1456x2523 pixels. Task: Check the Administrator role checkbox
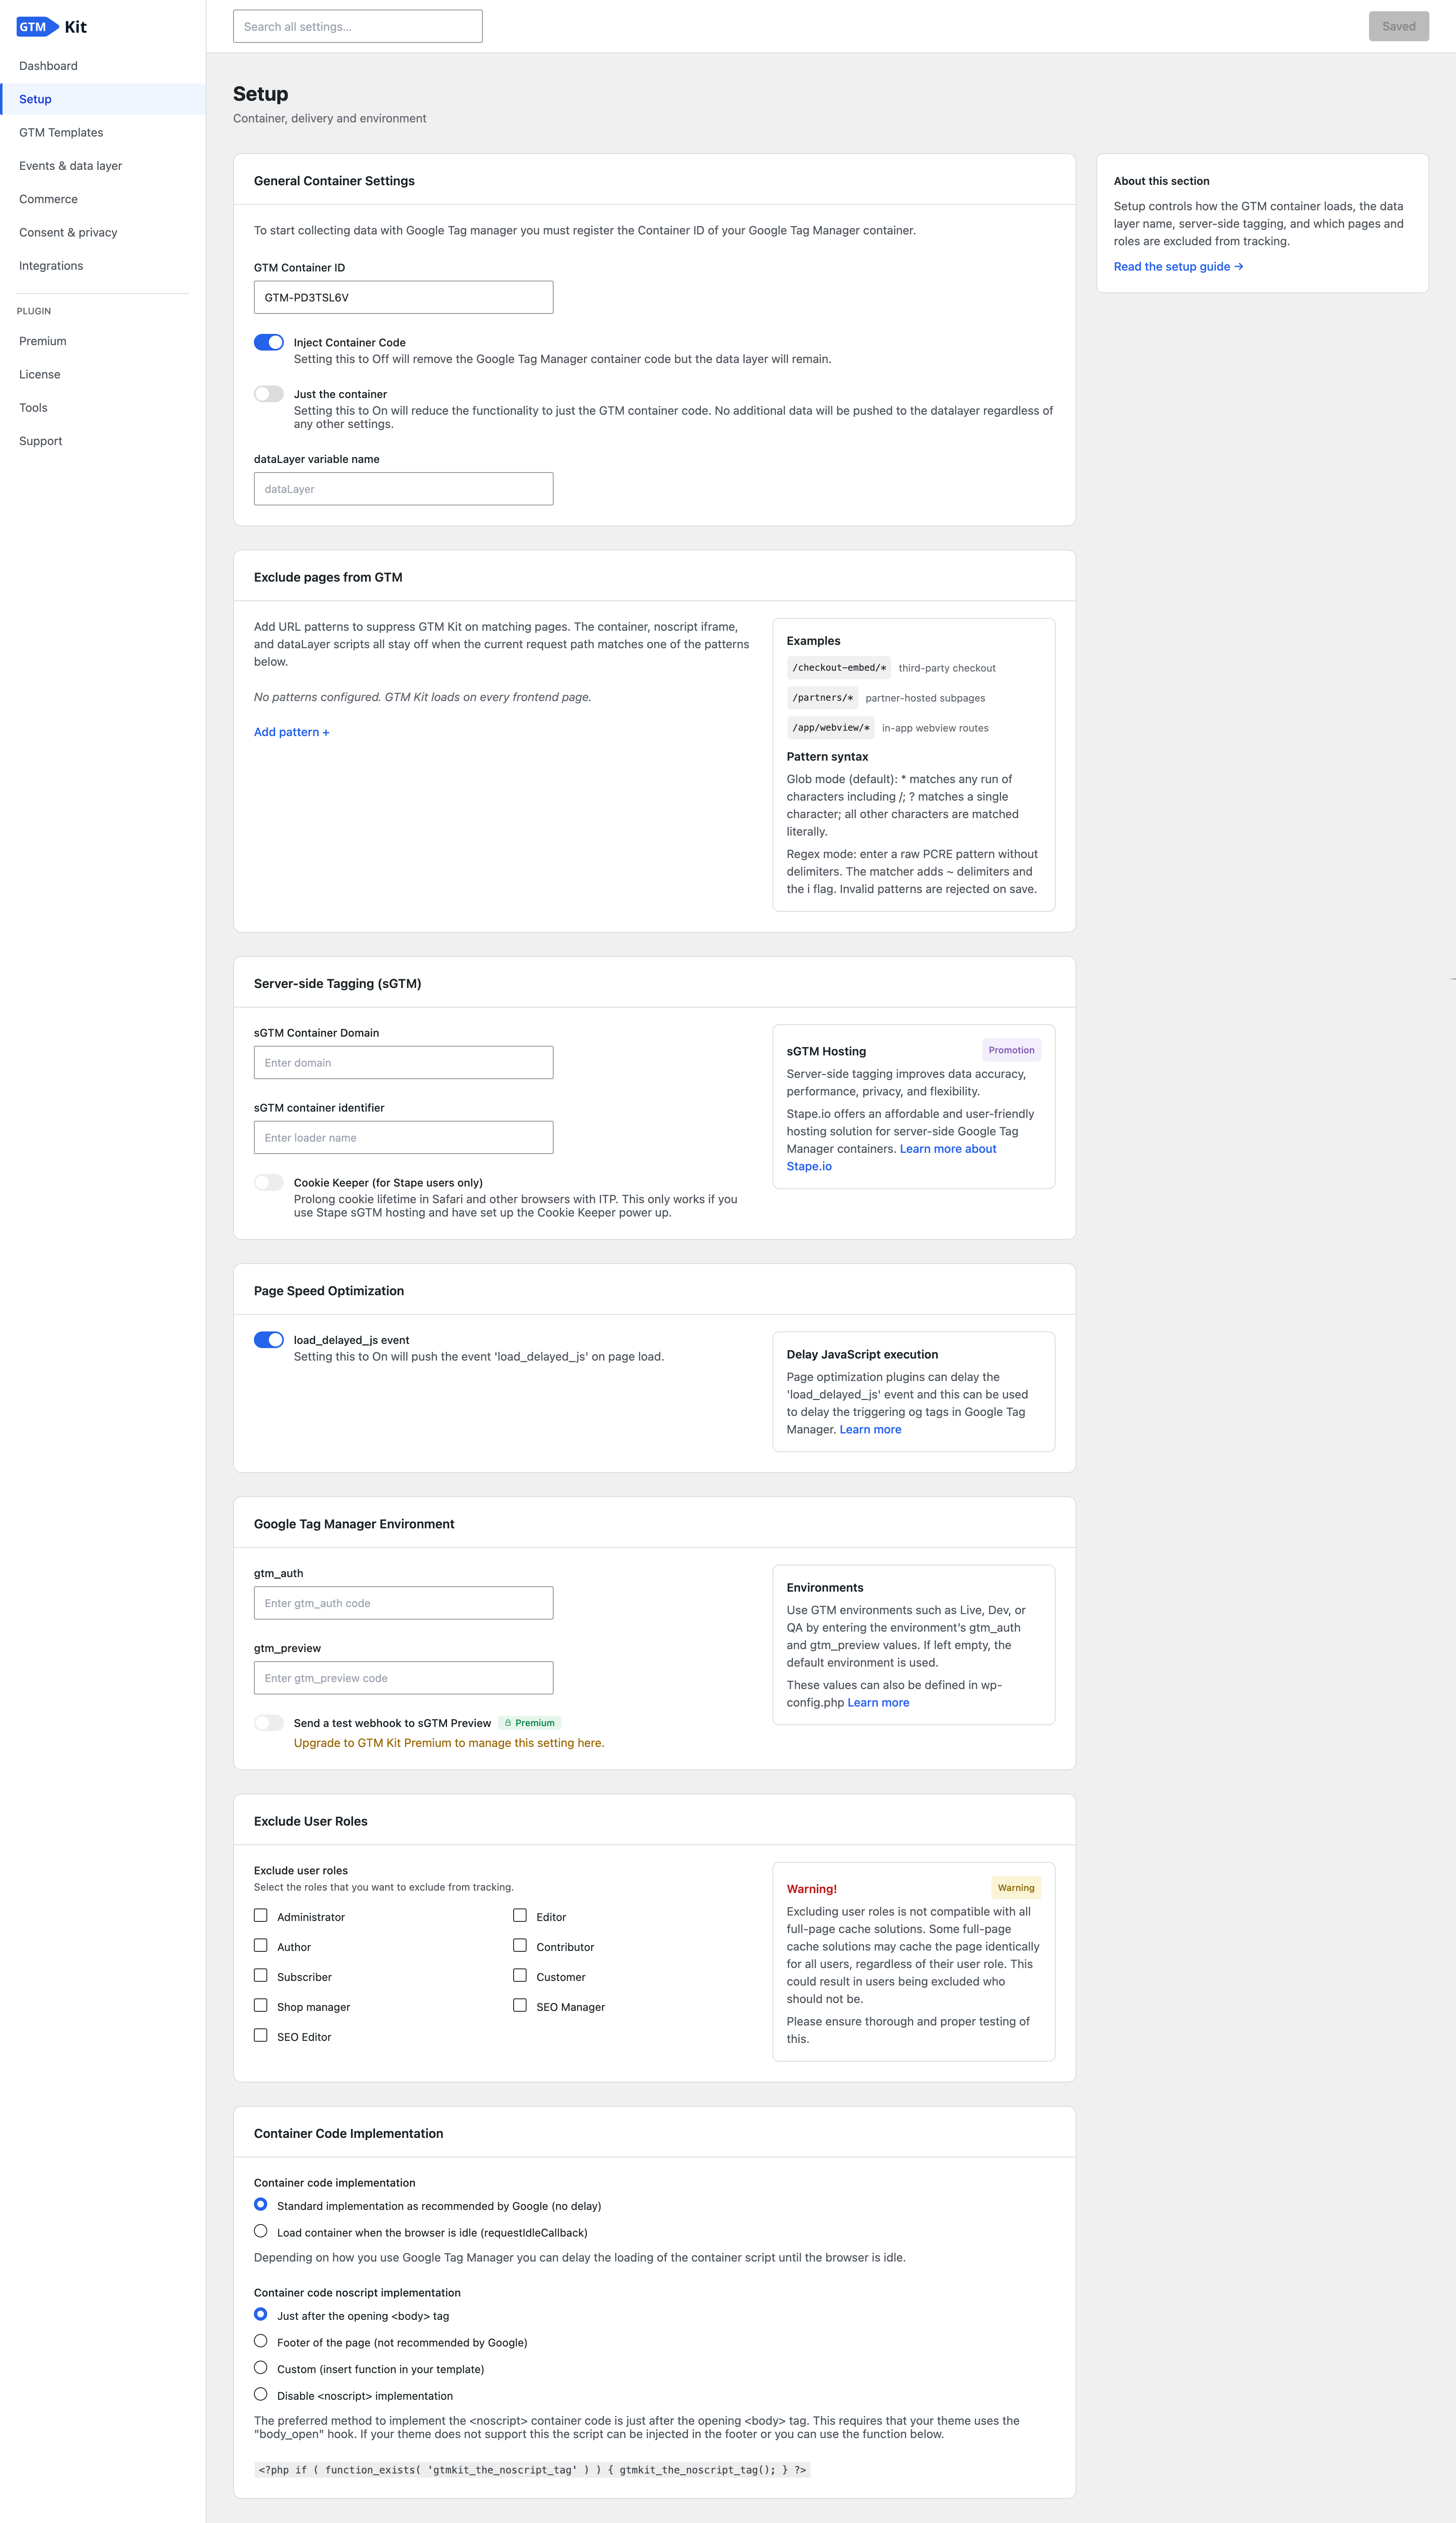click(261, 1916)
